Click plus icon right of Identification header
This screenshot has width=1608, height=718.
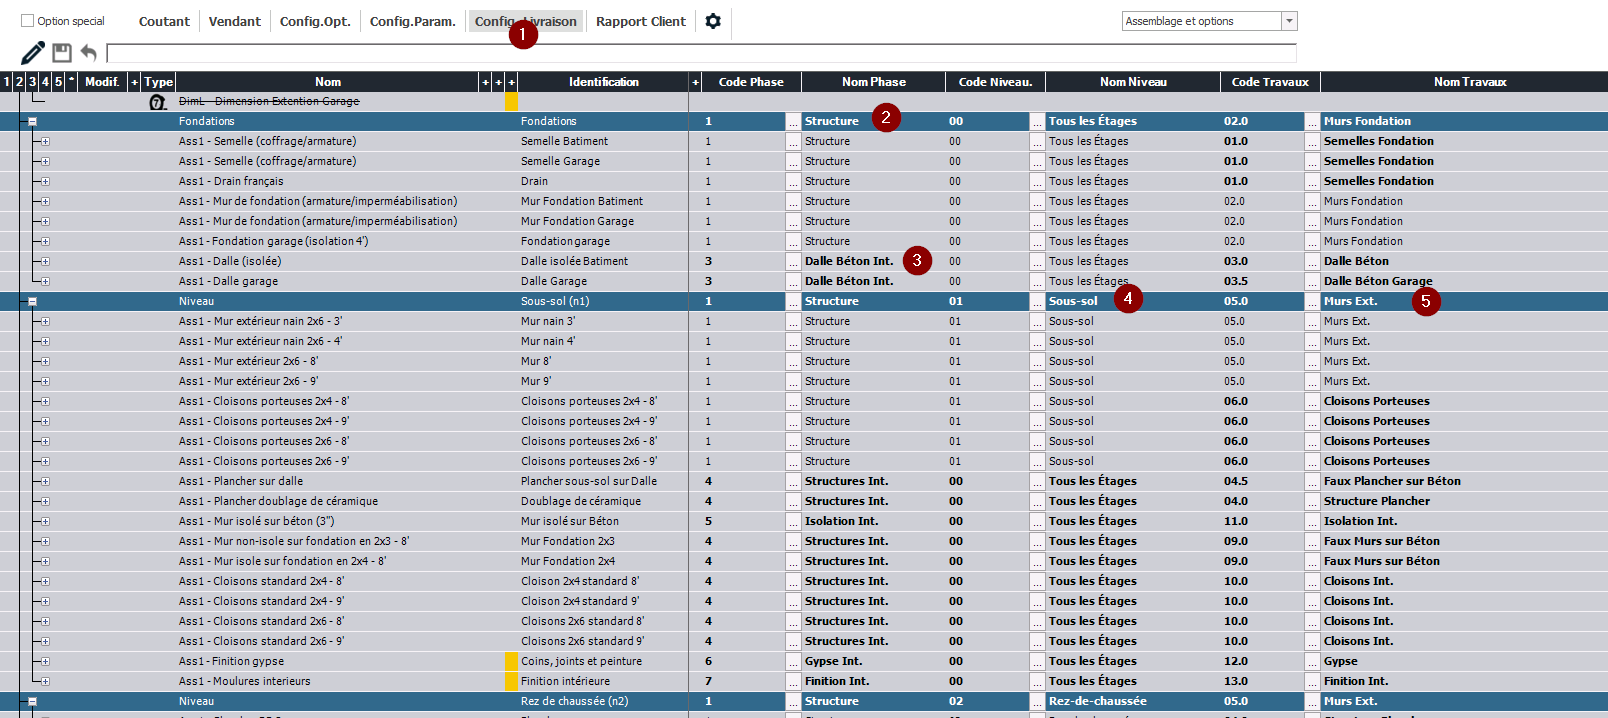(x=696, y=82)
